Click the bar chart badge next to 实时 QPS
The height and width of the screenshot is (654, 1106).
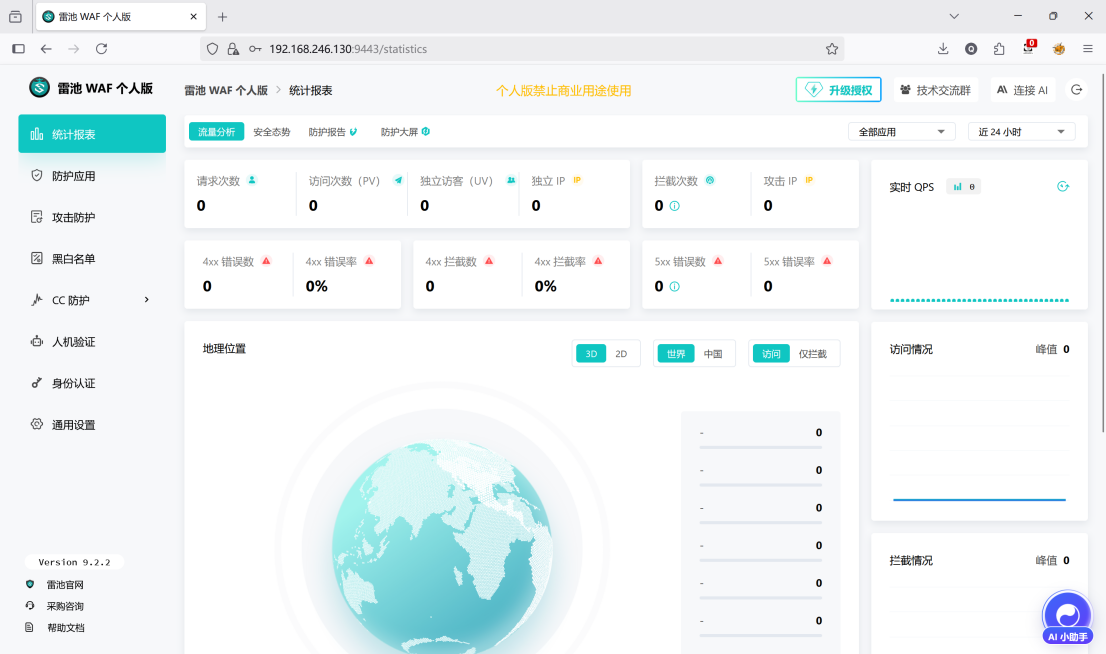coord(964,186)
